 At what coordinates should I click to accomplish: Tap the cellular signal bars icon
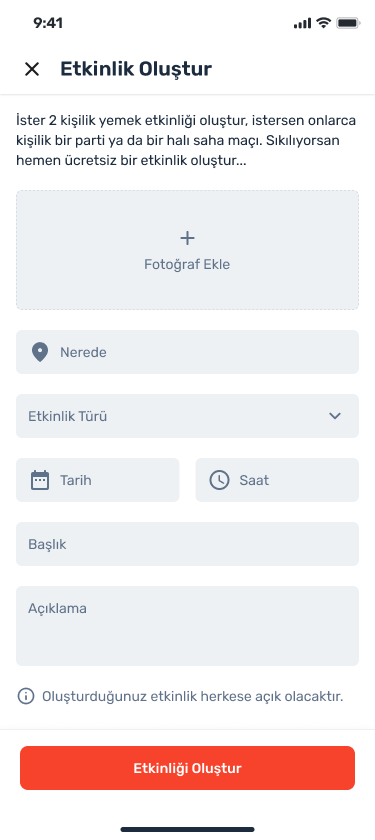302,23
